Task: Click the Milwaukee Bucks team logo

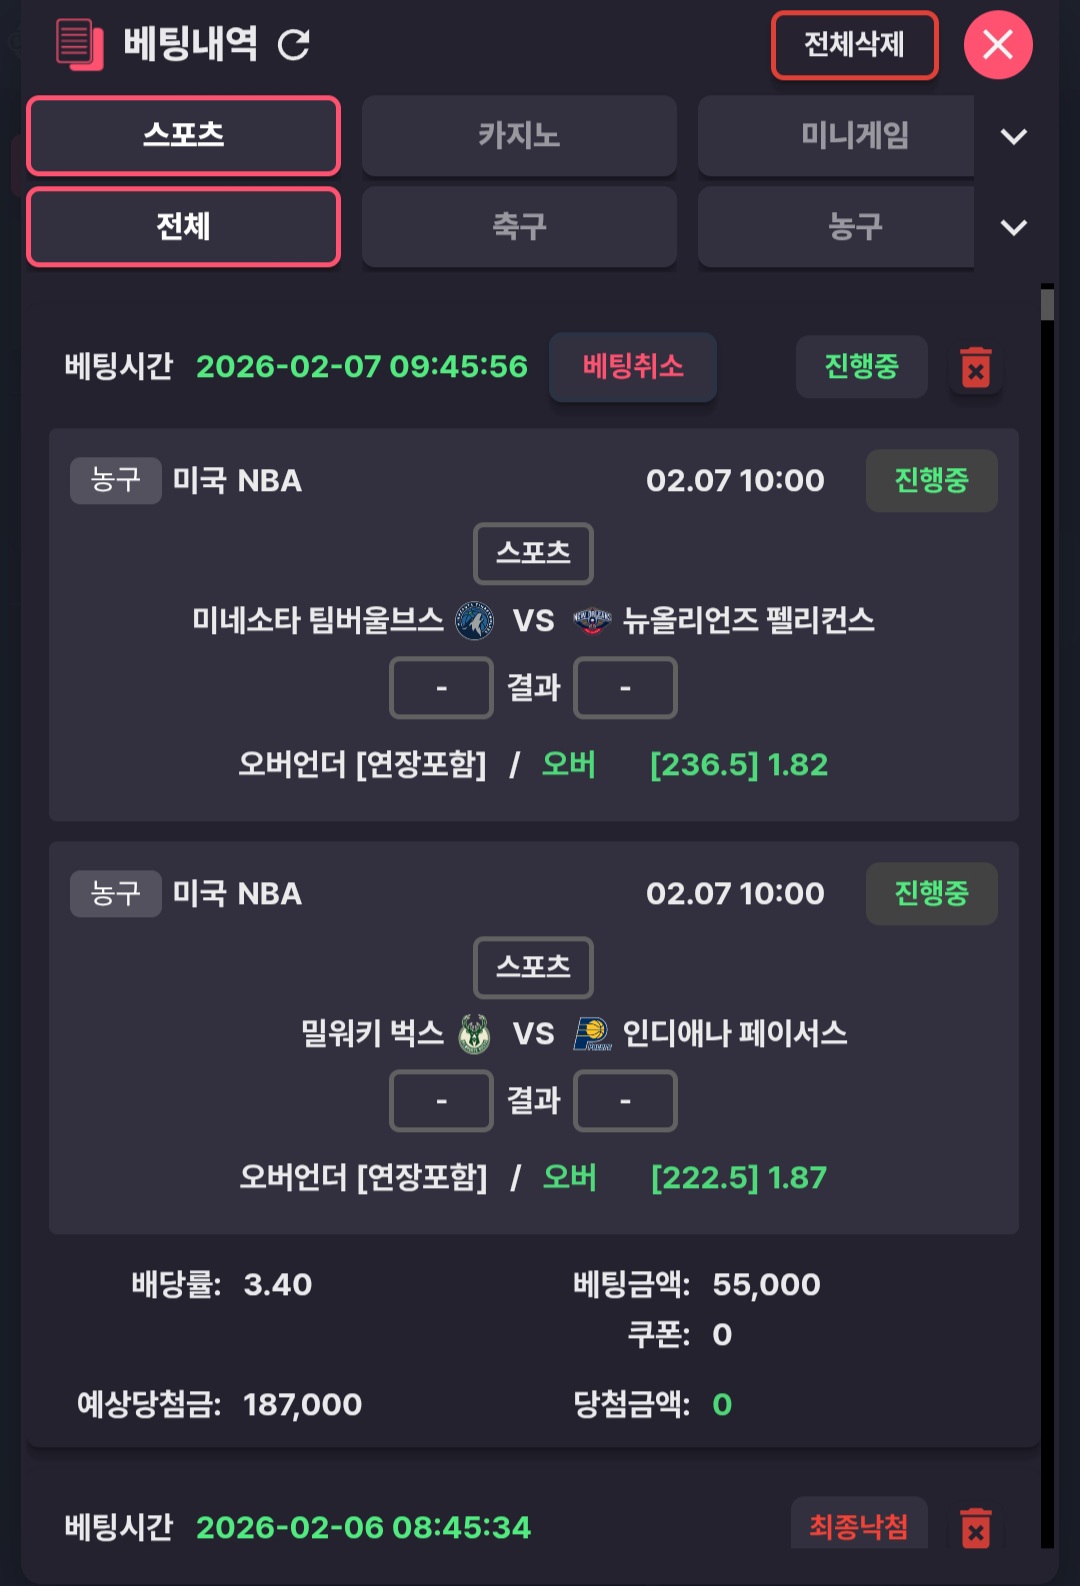Action: pyautogui.click(x=474, y=1034)
